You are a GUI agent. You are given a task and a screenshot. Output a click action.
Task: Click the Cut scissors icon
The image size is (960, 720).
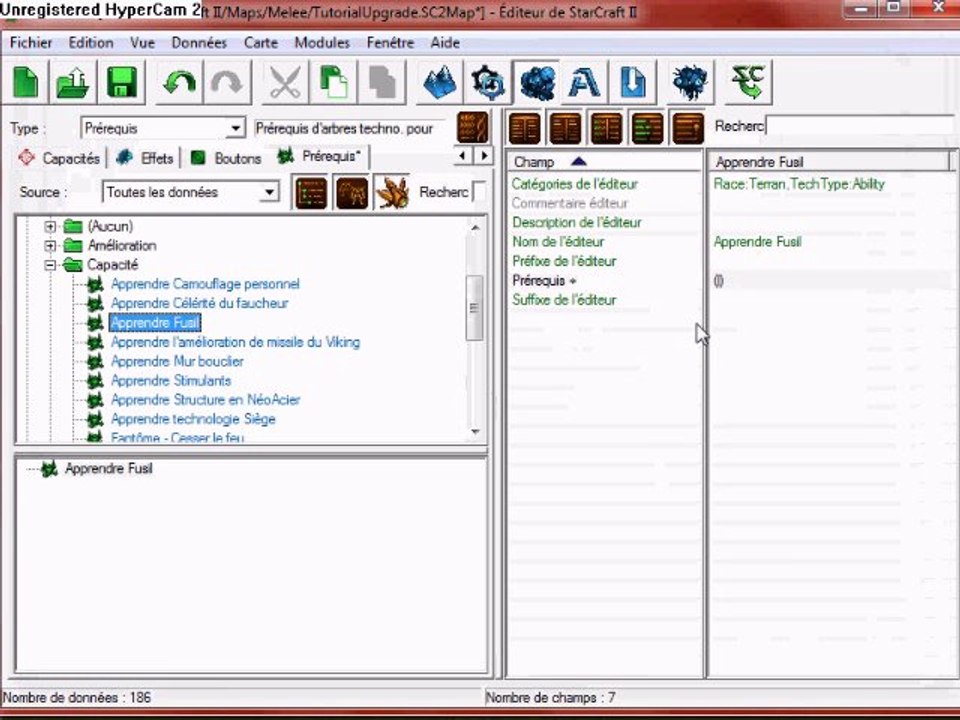tap(285, 83)
